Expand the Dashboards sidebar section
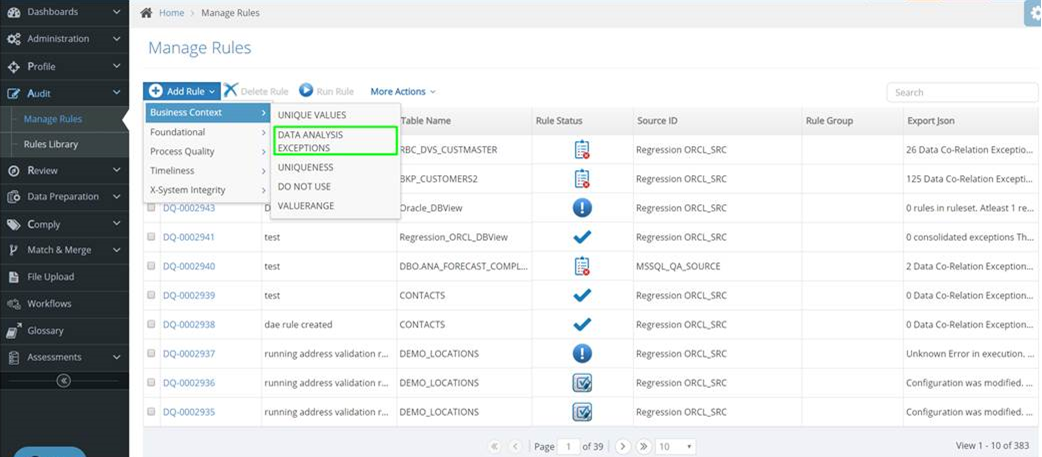 [116, 12]
